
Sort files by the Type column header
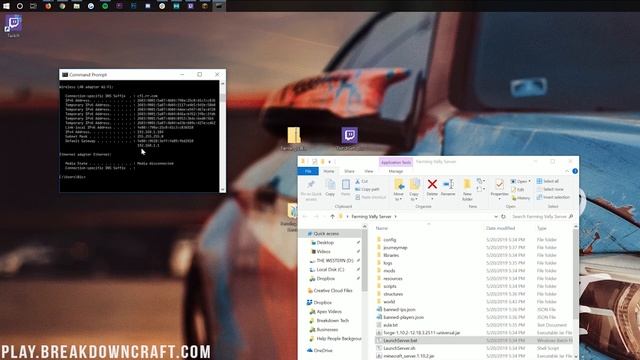[542, 228]
